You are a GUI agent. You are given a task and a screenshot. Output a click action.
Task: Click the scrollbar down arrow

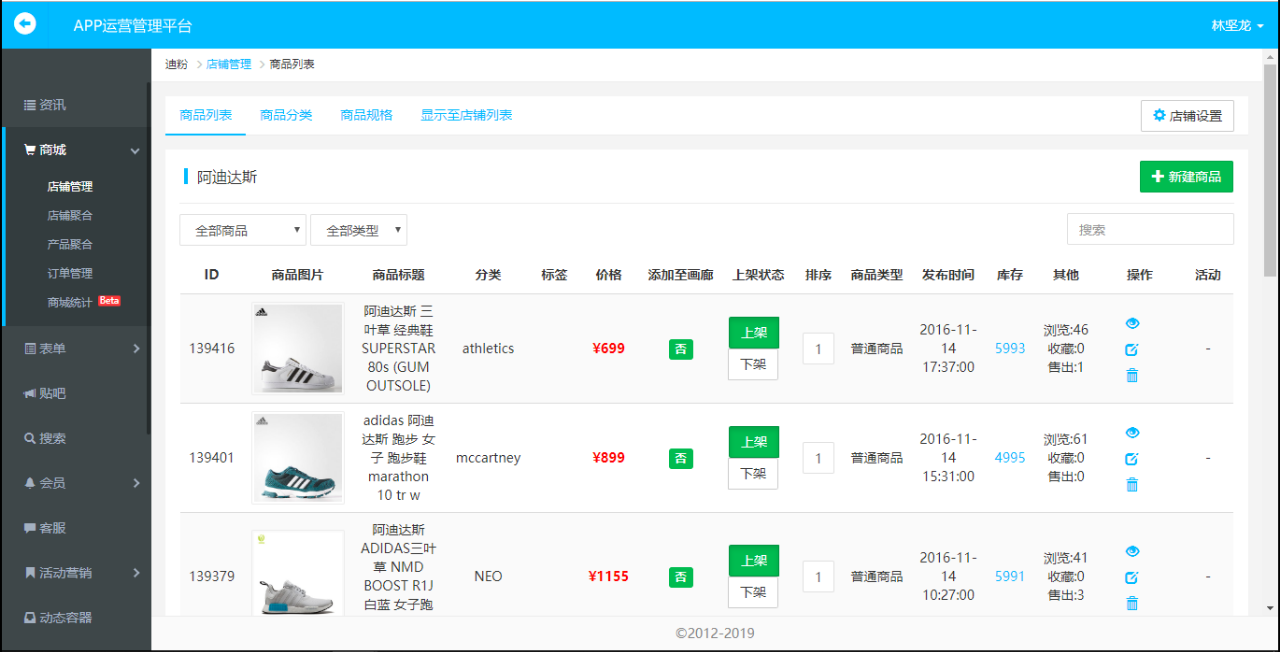pyautogui.click(x=1270, y=608)
